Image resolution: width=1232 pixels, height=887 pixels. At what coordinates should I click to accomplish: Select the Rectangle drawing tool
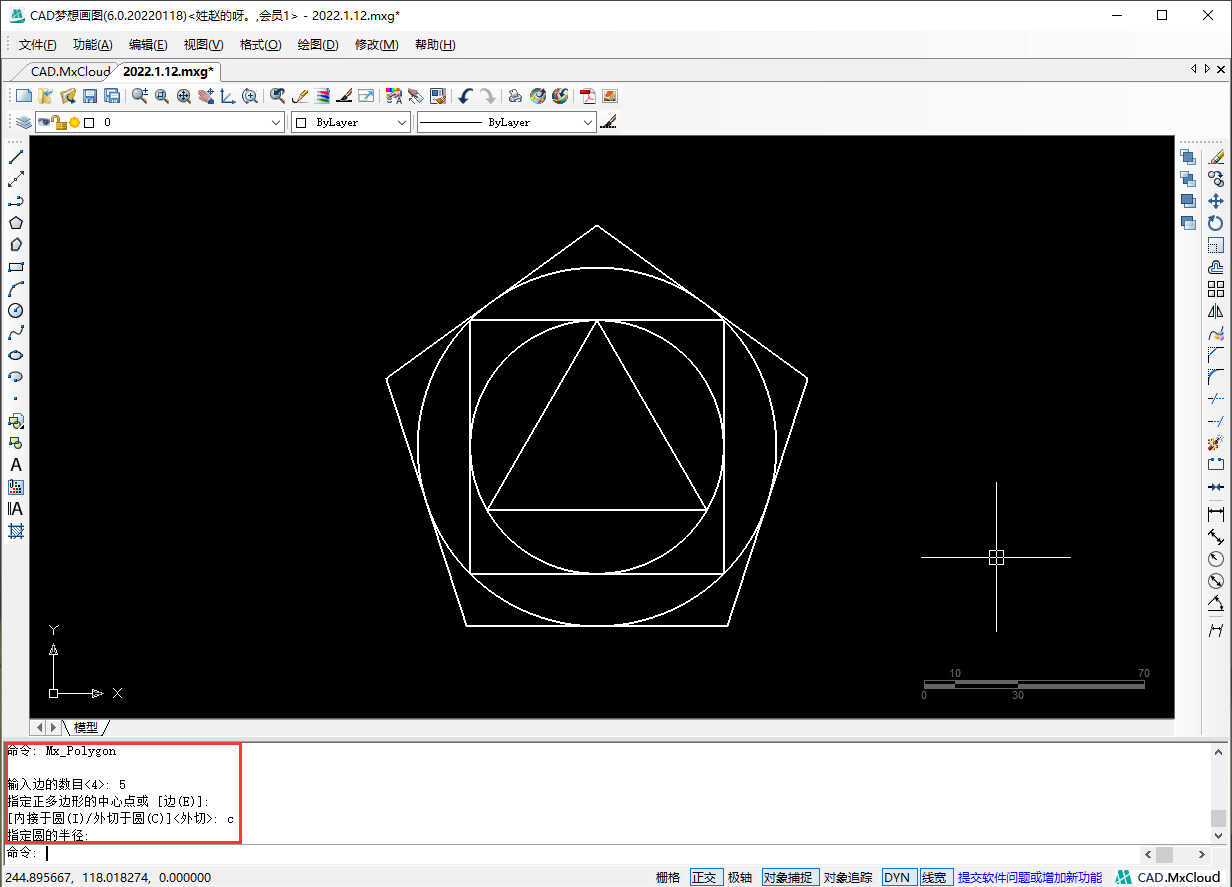click(16, 267)
